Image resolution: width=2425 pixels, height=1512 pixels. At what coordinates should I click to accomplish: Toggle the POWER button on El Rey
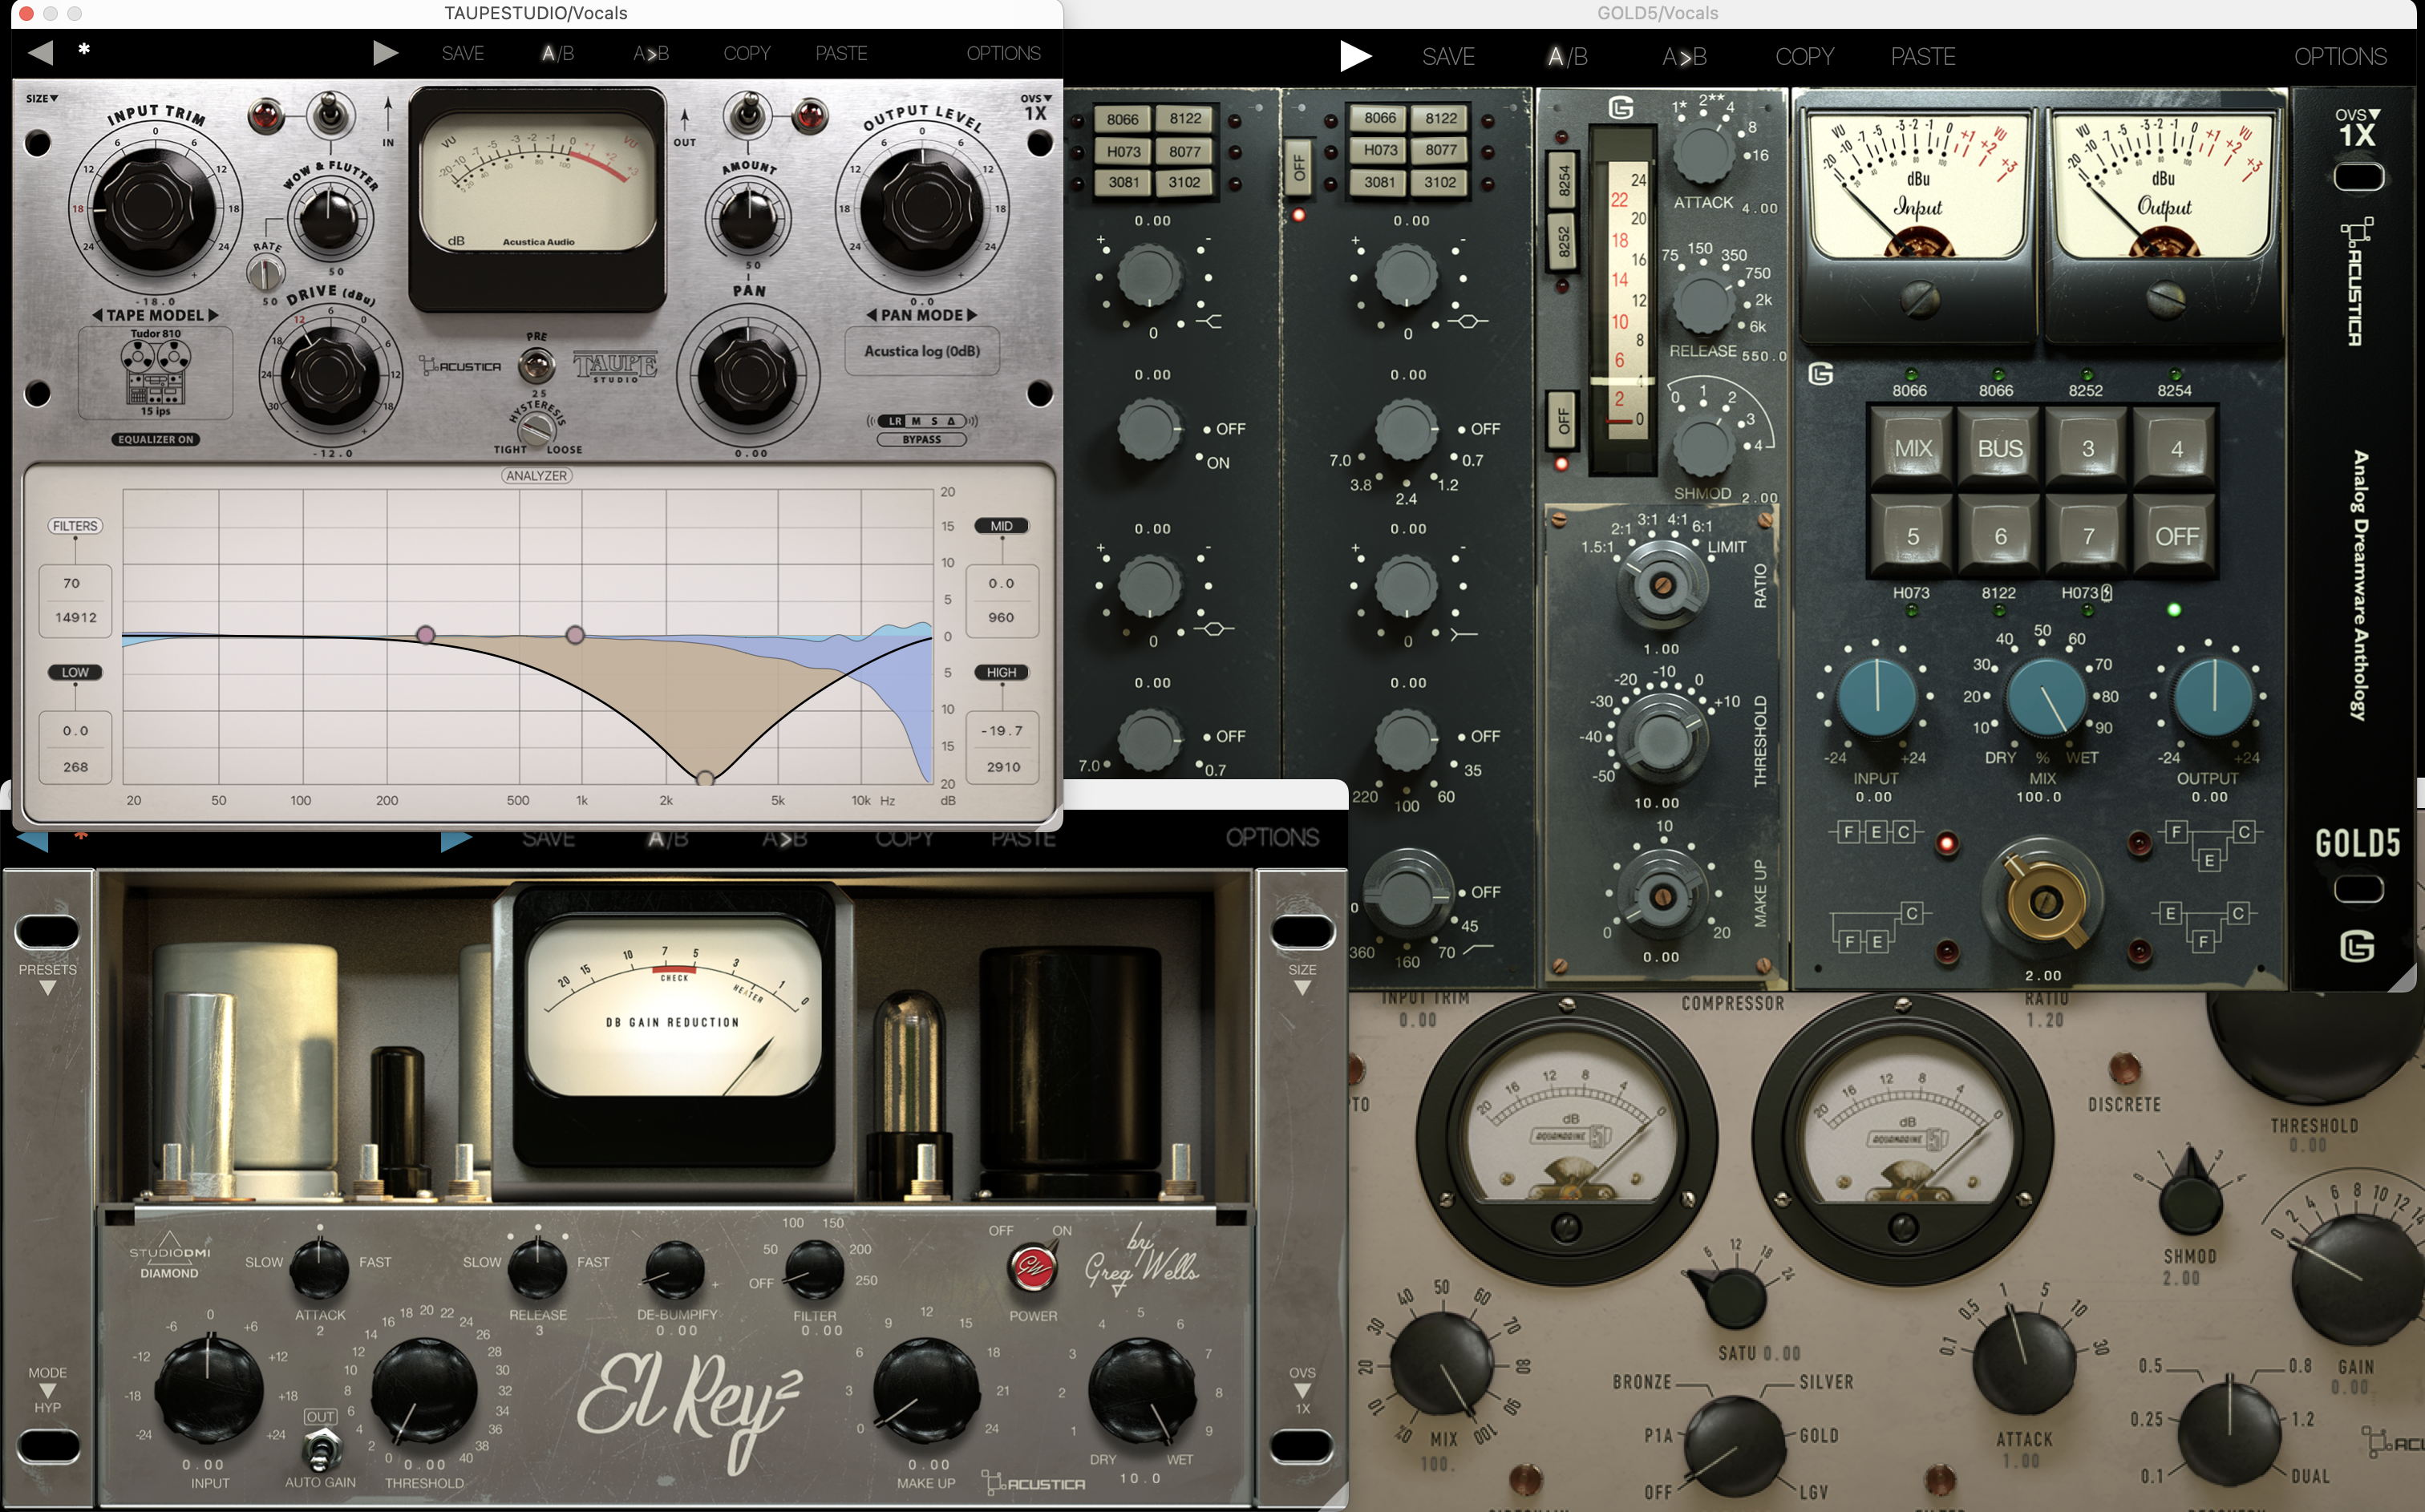[x=1032, y=1267]
